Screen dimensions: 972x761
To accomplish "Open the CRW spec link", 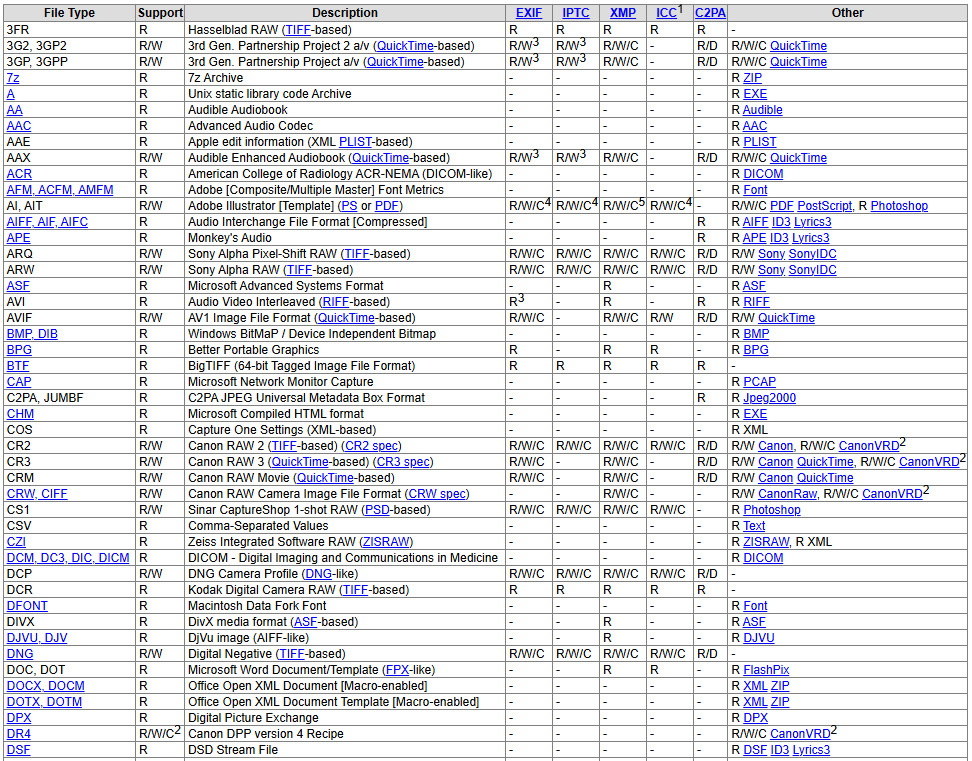I will pyautogui.click(x=437, y=494).
